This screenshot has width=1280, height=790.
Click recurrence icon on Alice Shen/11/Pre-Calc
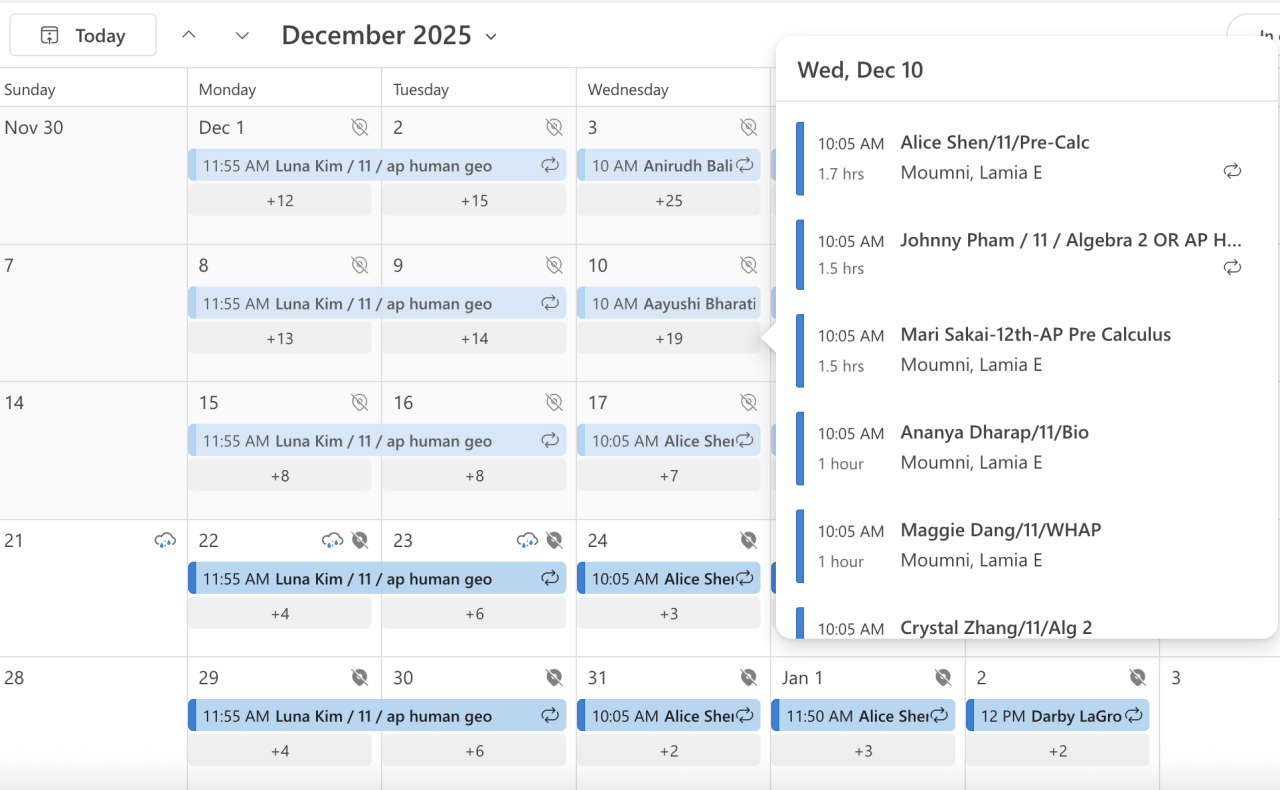(1232, 172)
